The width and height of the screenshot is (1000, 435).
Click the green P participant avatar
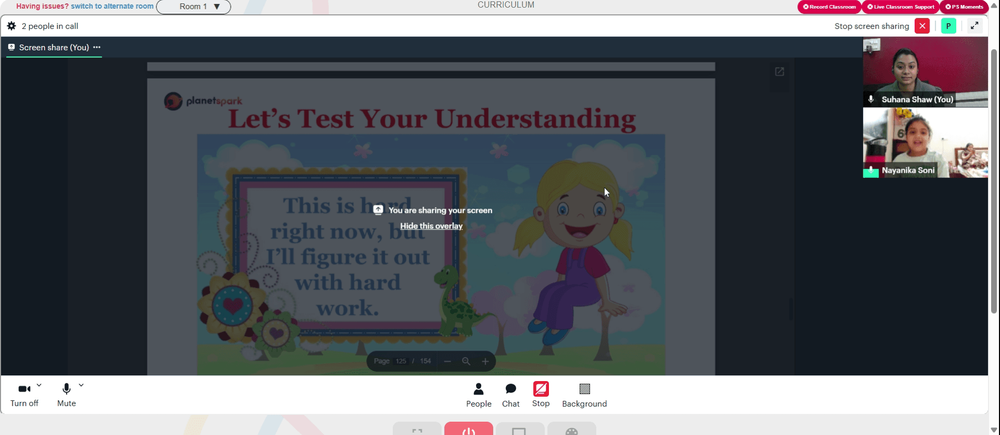click(948, 26)
